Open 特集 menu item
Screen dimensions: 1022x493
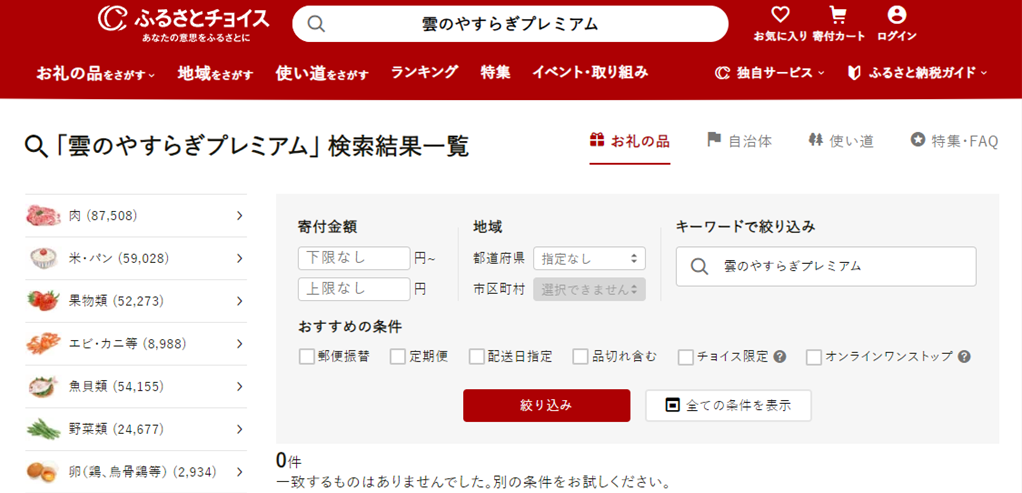click(x=495, y=72)
